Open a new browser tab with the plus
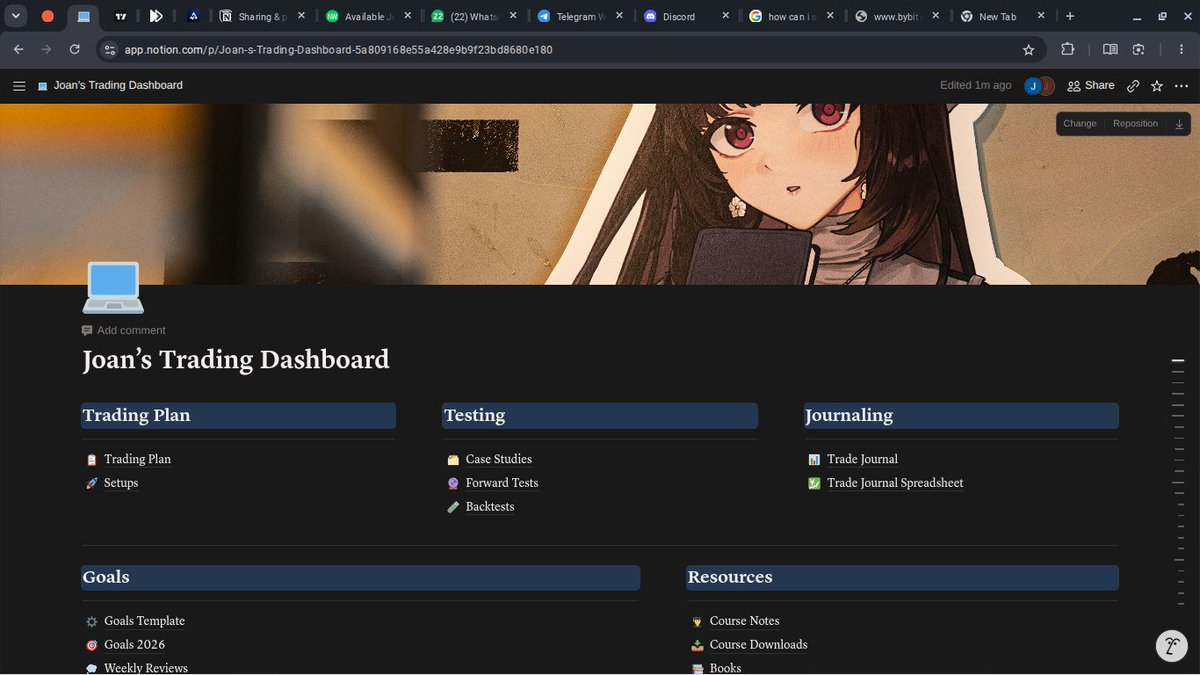The height and width of the screenshot is (675, 1200). click(1070, 16)
